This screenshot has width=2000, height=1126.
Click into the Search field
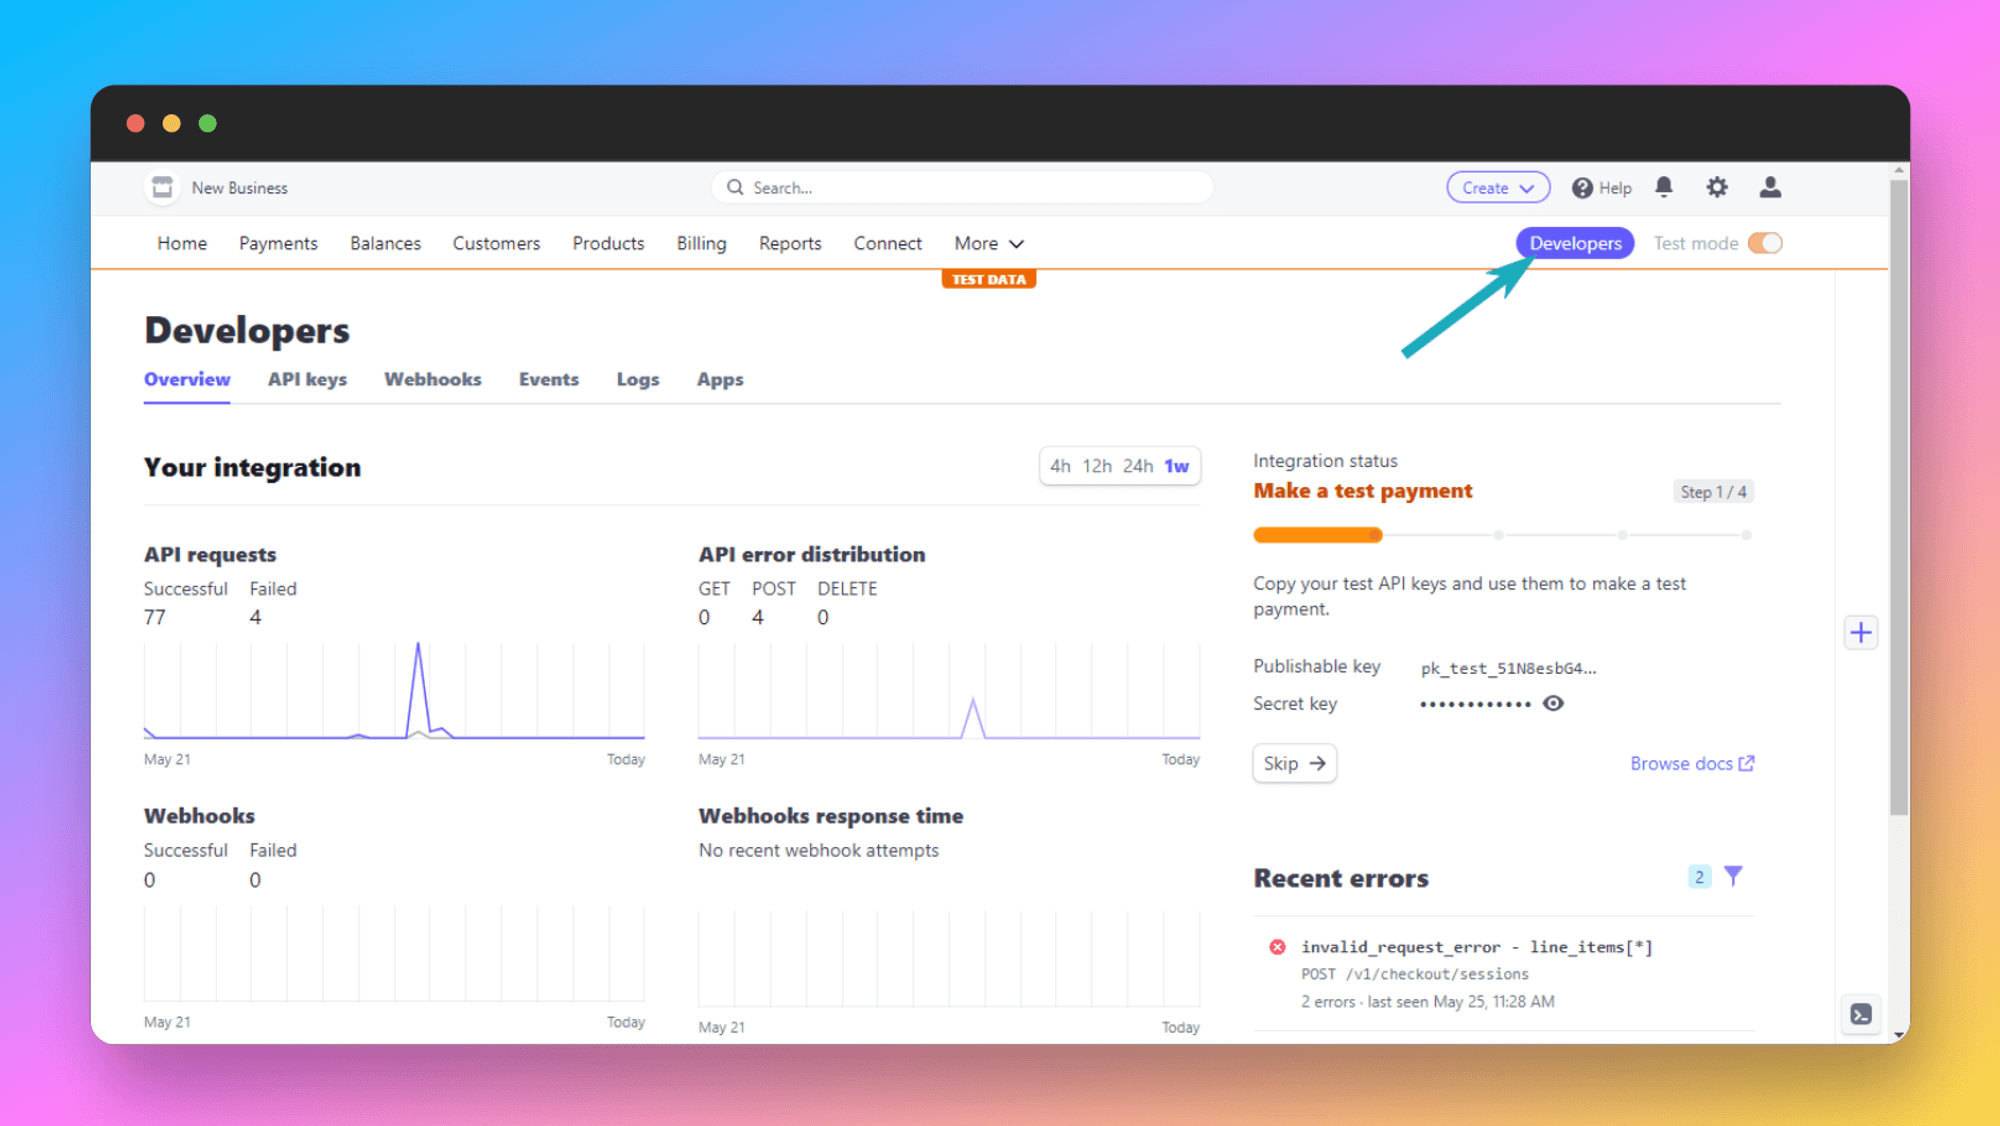[962, 187]
